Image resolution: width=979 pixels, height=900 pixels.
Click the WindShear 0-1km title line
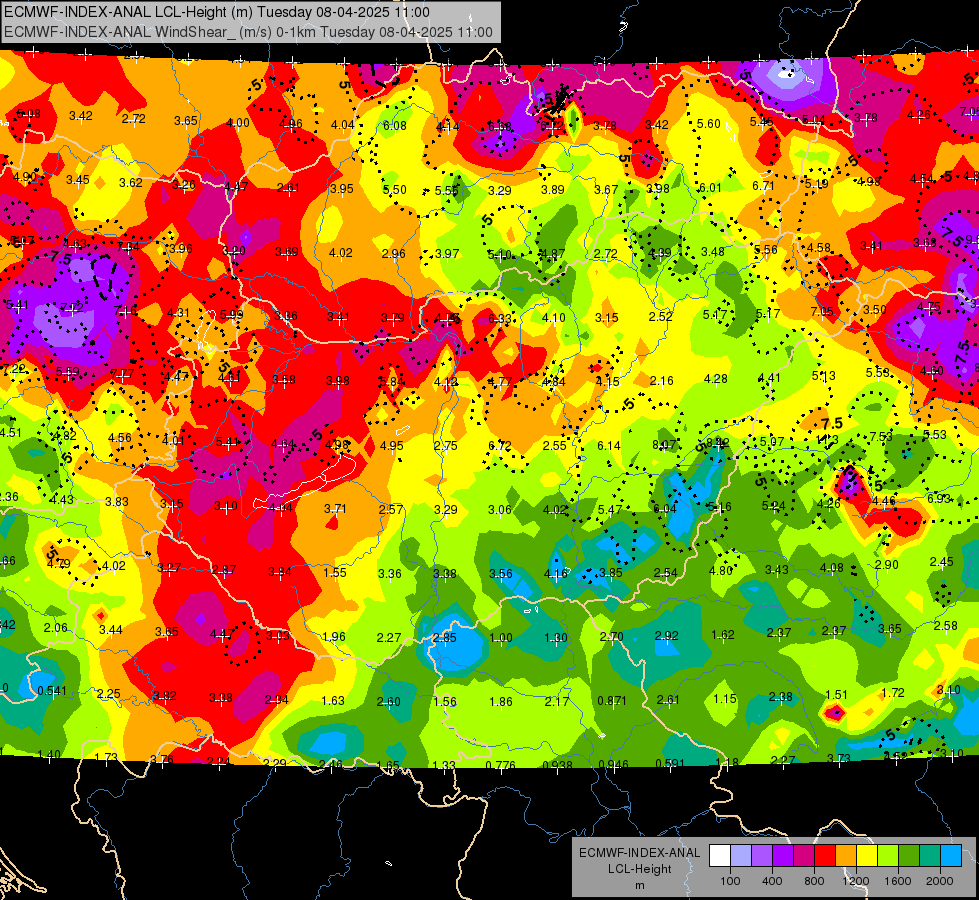[248, 32]
